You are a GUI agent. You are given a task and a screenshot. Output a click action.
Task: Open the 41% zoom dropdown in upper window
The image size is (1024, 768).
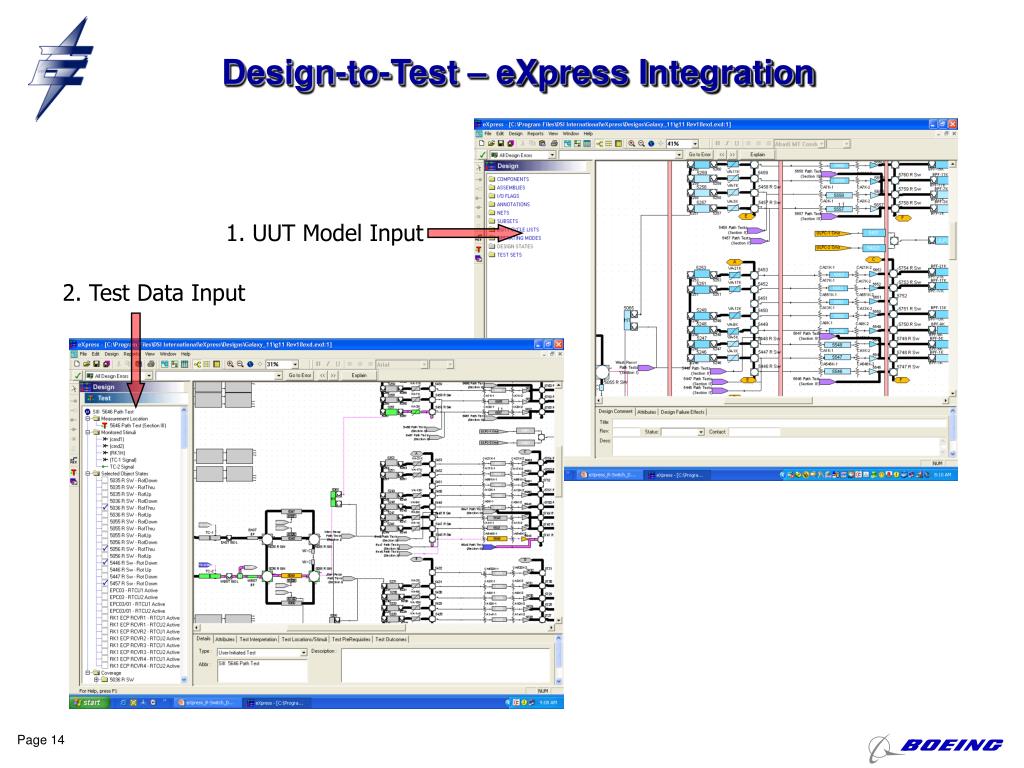pyautogui.click(x=695, y=144)
